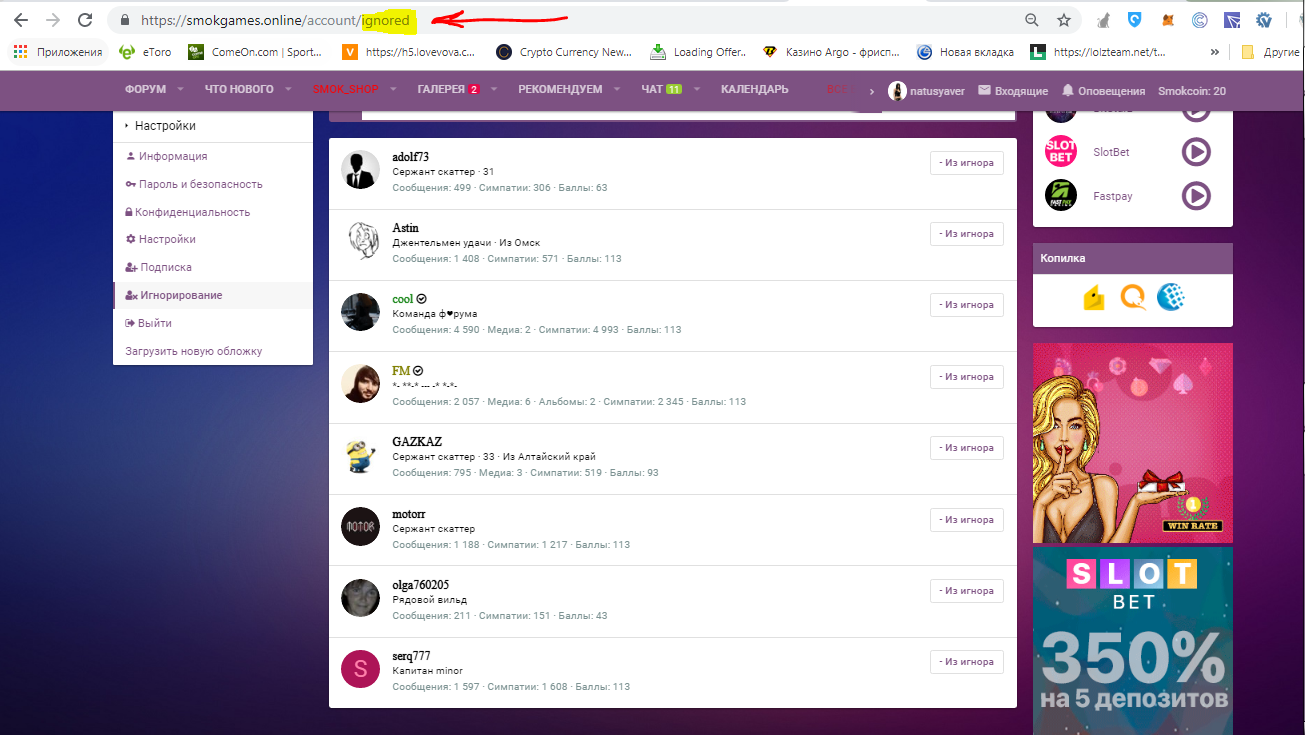The image size is (1305, 735).
Task: Click the Fastpay logo icon
Action: pyautogui.click(x=1061, y=195)
